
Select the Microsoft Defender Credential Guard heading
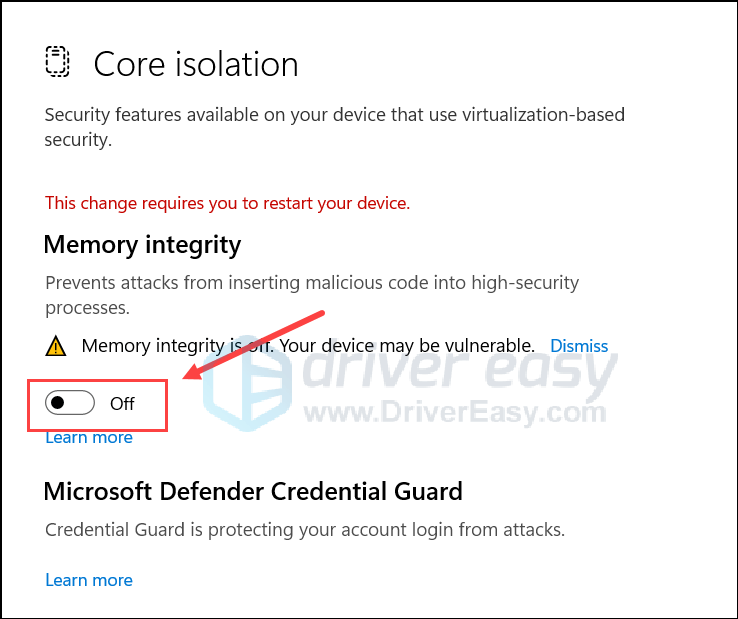[253, 491]
